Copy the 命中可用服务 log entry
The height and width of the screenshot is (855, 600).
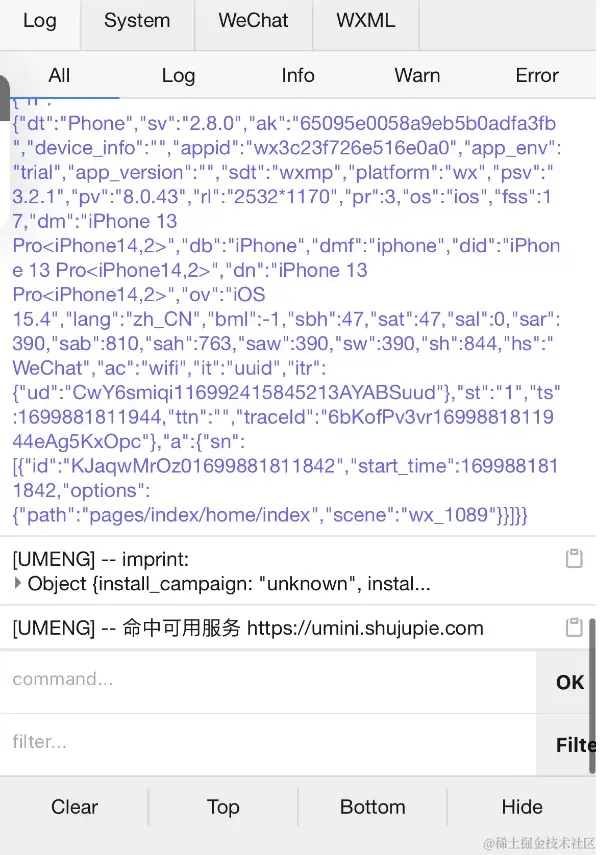pyautogui.click(x=574, y=628)
